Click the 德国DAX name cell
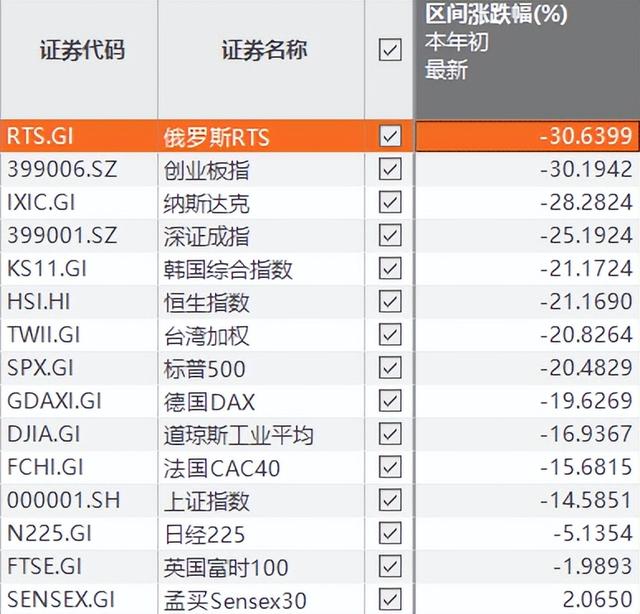 pos(261,400)
